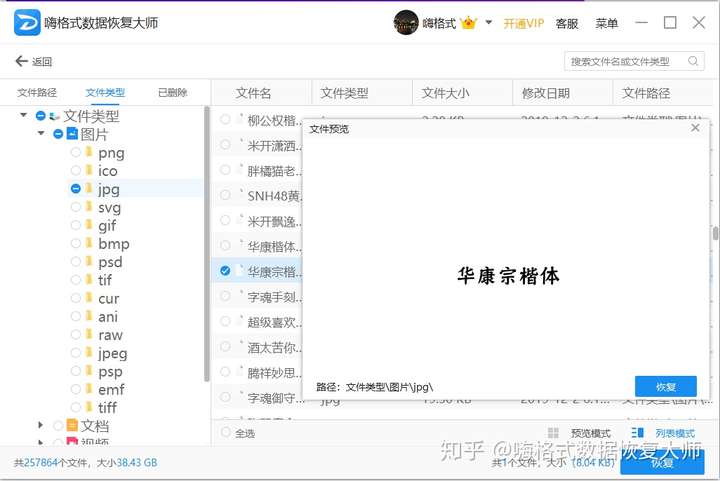Click the raw folder icon
This screenshot has height=481, width=720.
pyautogui.click(x=89, y=334)
